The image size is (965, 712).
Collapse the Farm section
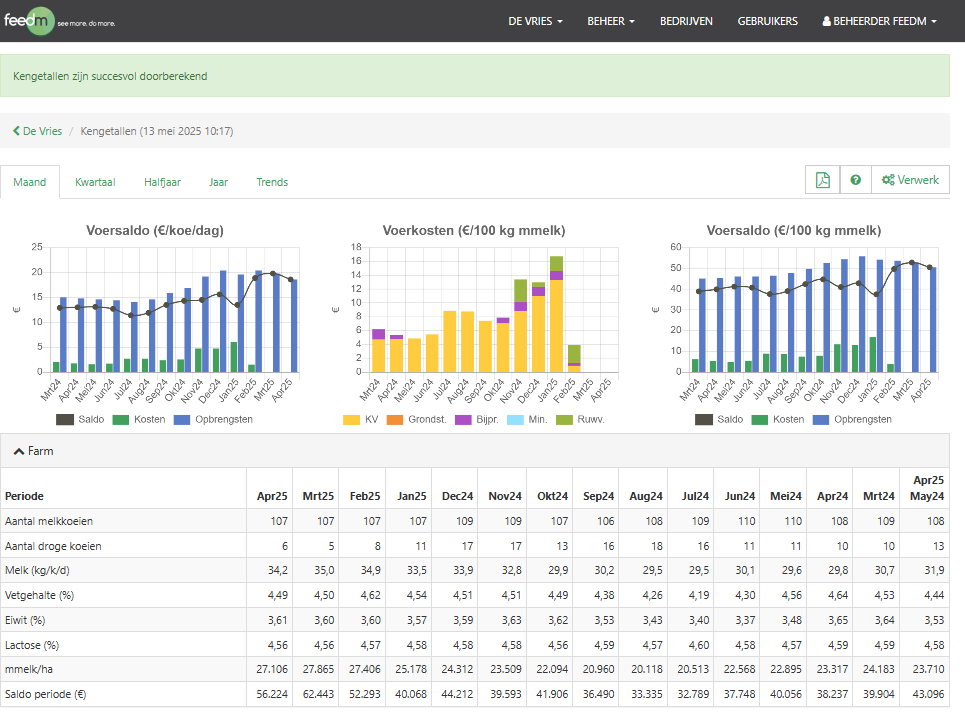34,451
